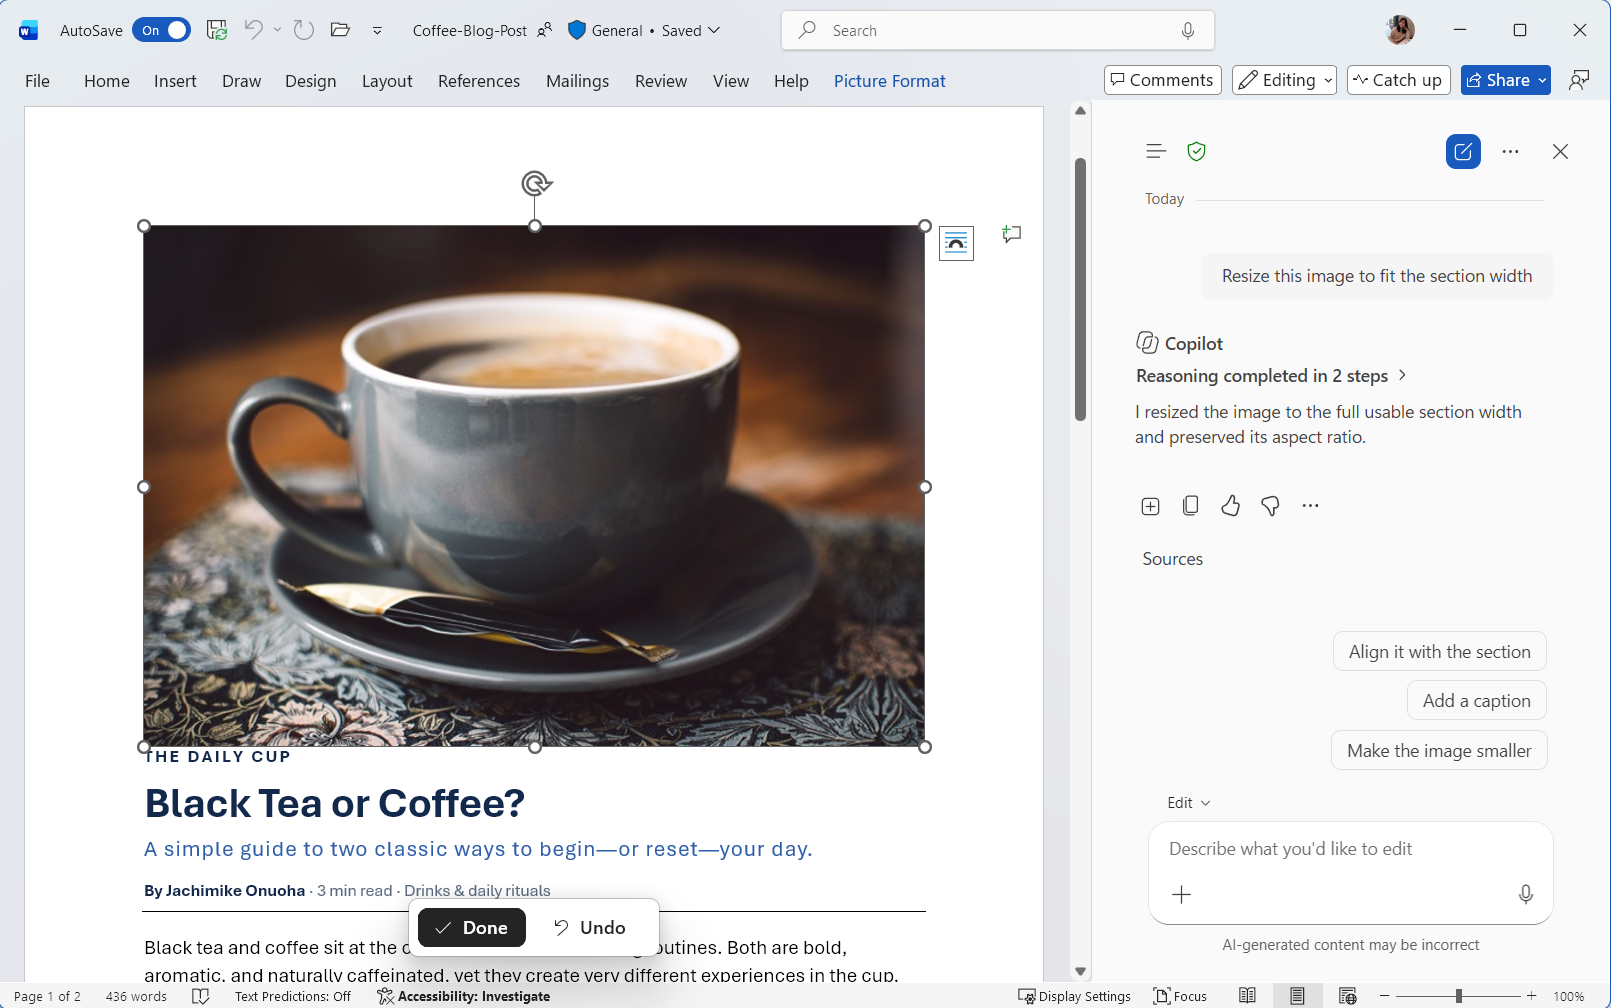
Task: Click the Undo arrow in title bar
Action: click(254, 30)
